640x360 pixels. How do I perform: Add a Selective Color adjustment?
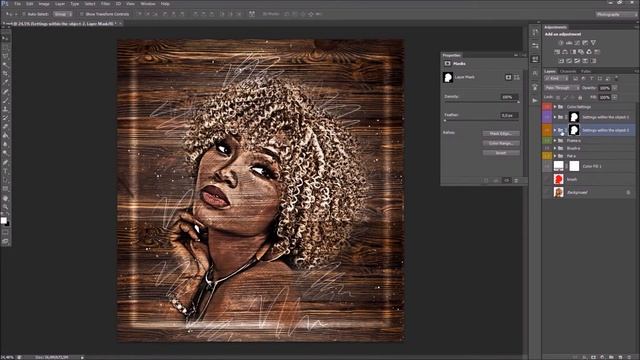click(593, 61)
